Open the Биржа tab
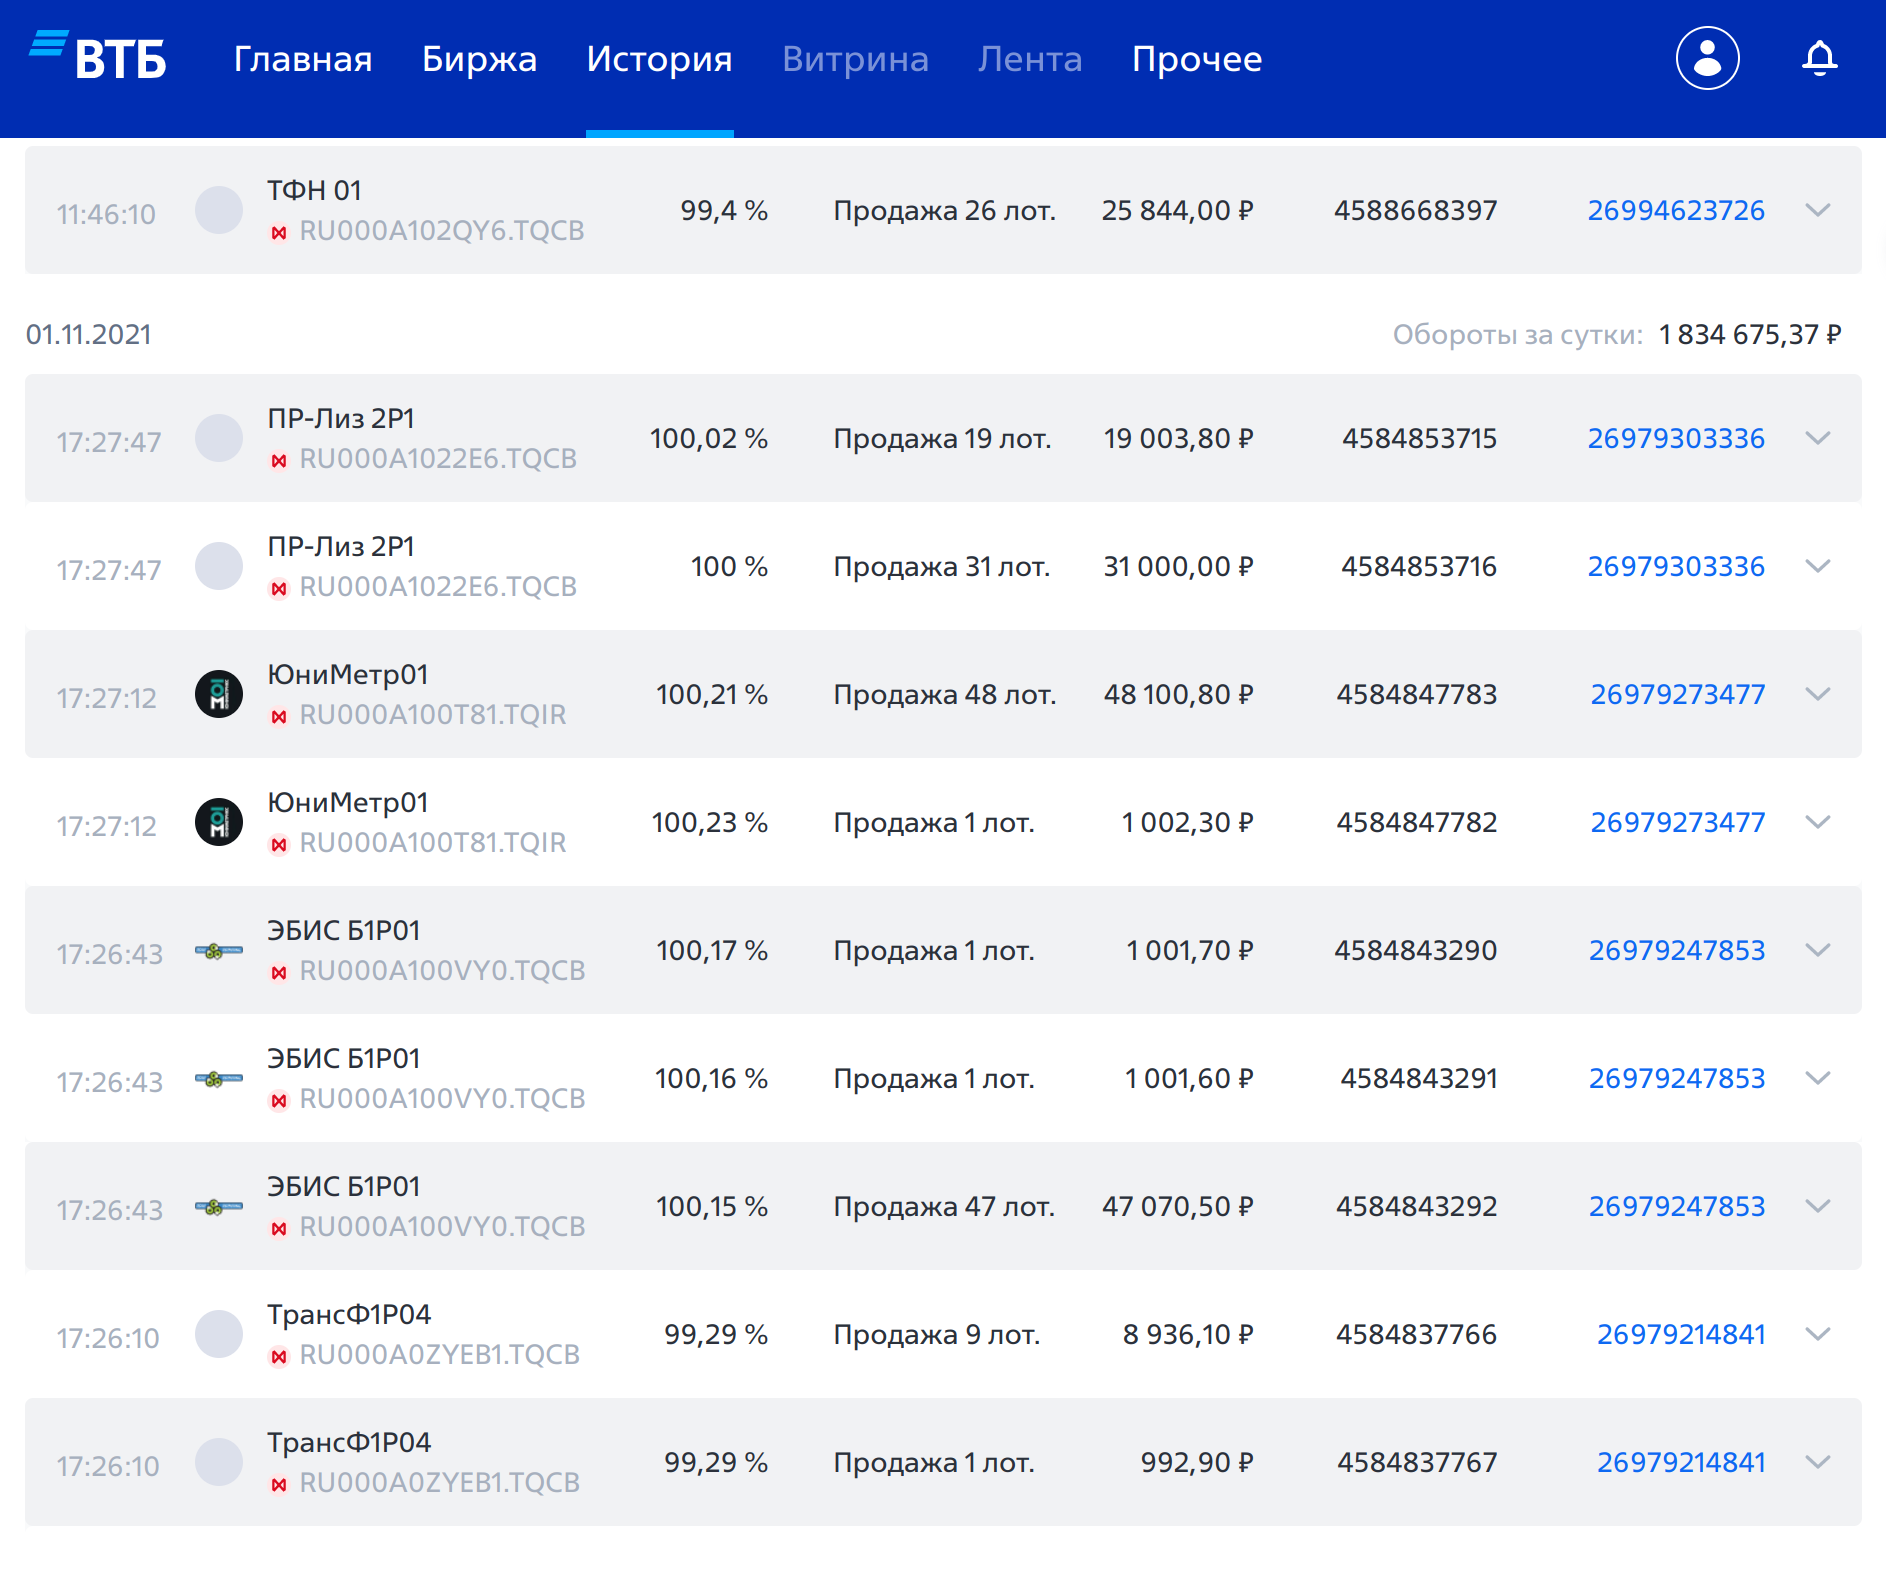The height and width of the screenshot is (1574, 1886). pos(479,59)
